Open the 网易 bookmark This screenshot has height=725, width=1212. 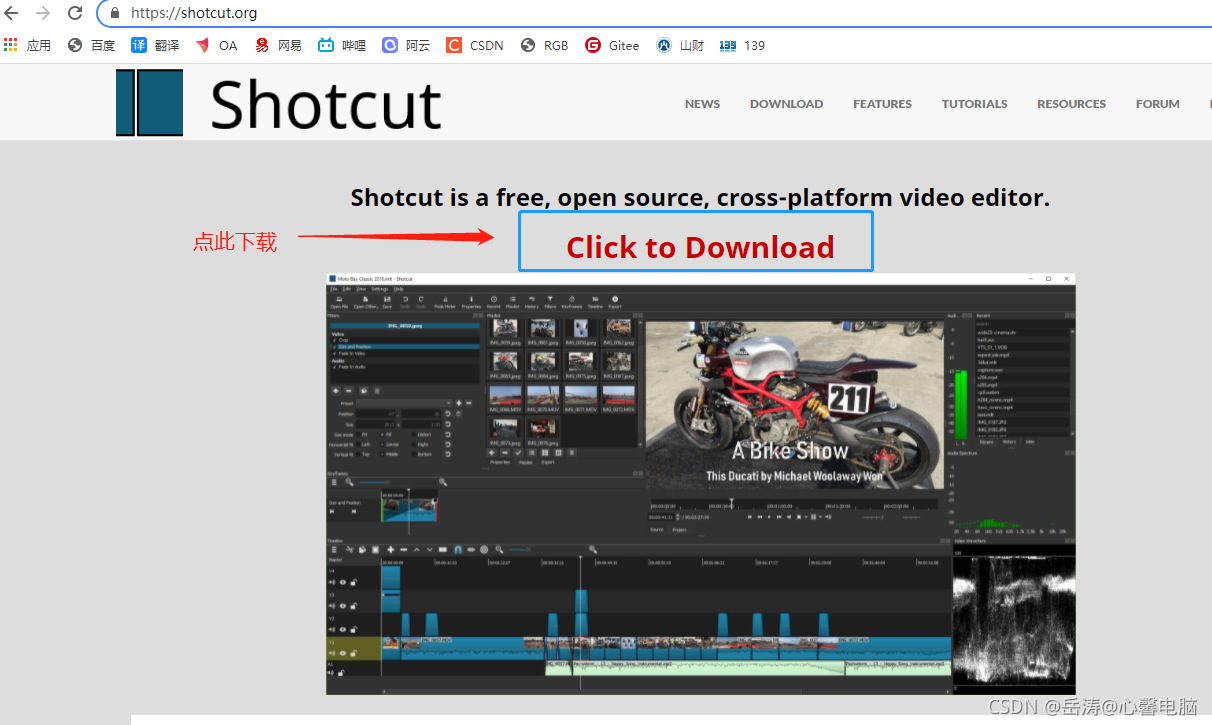pyautogui.click(x=278, y=45)
